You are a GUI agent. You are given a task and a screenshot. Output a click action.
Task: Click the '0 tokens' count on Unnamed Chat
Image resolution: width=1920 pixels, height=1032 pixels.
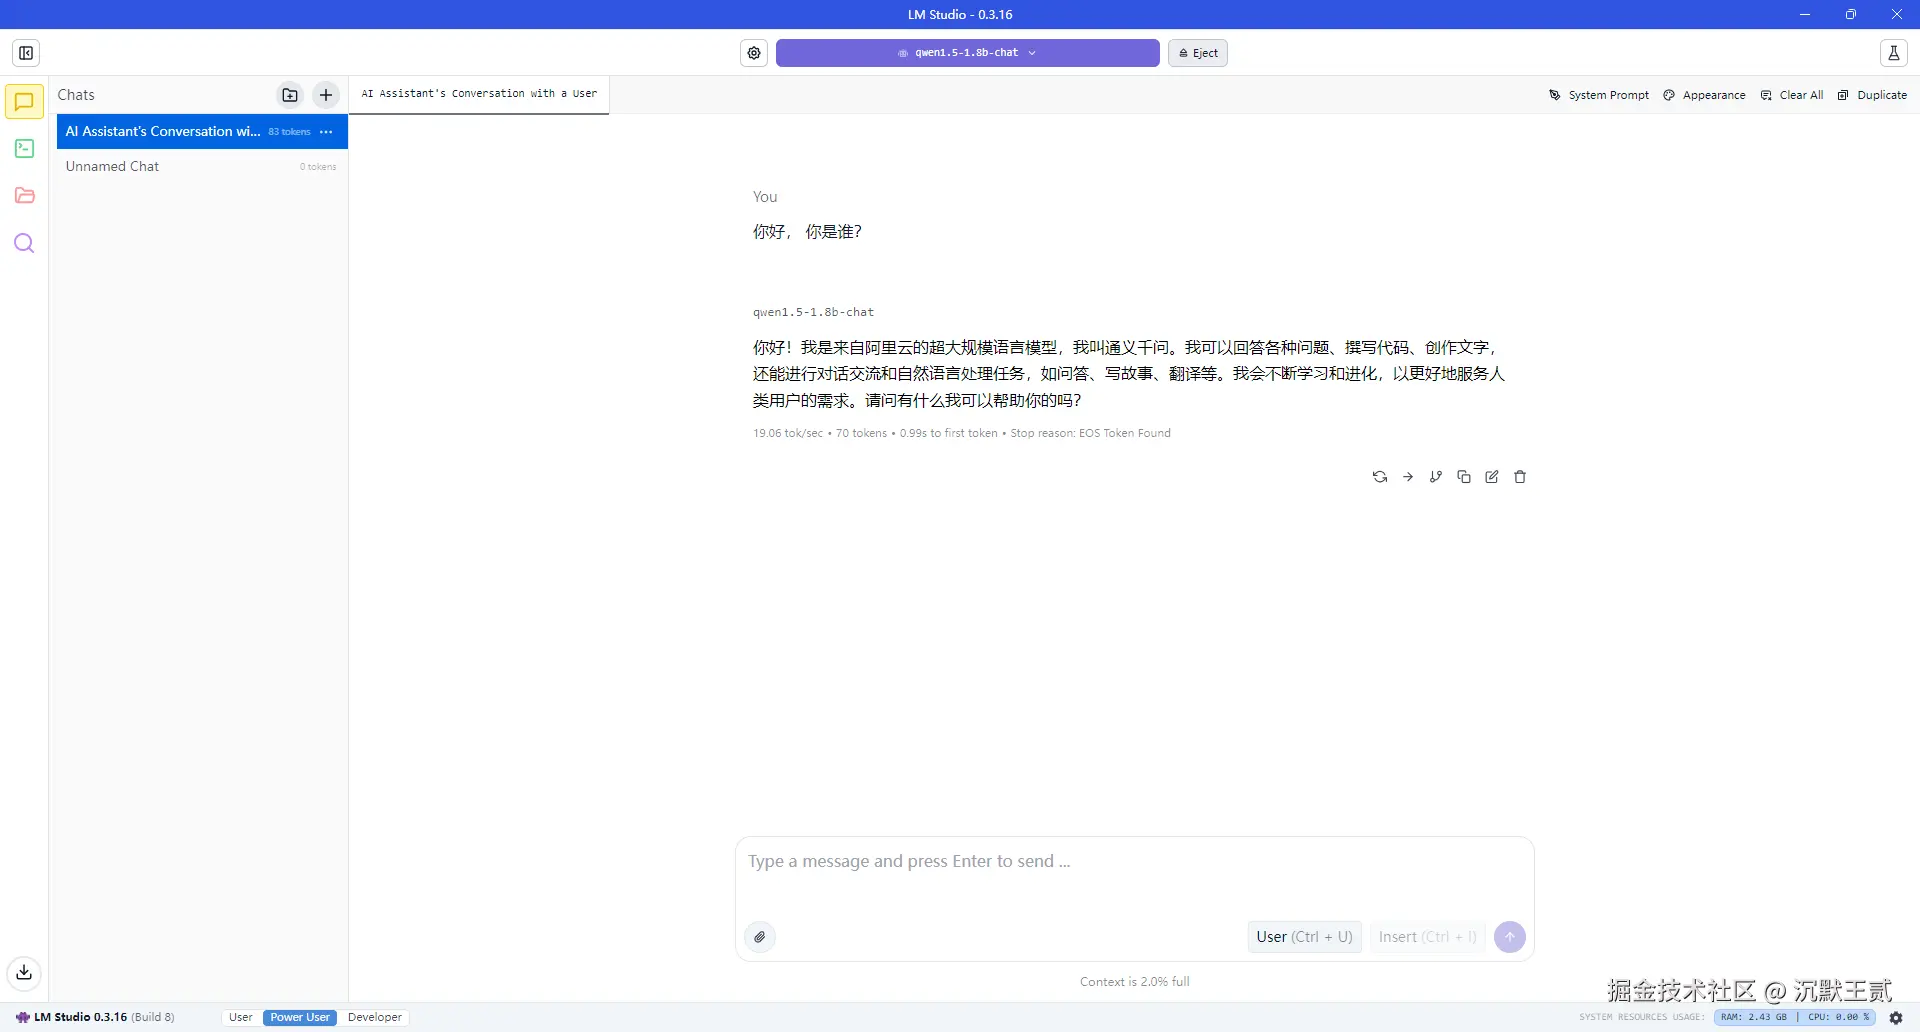318,167
